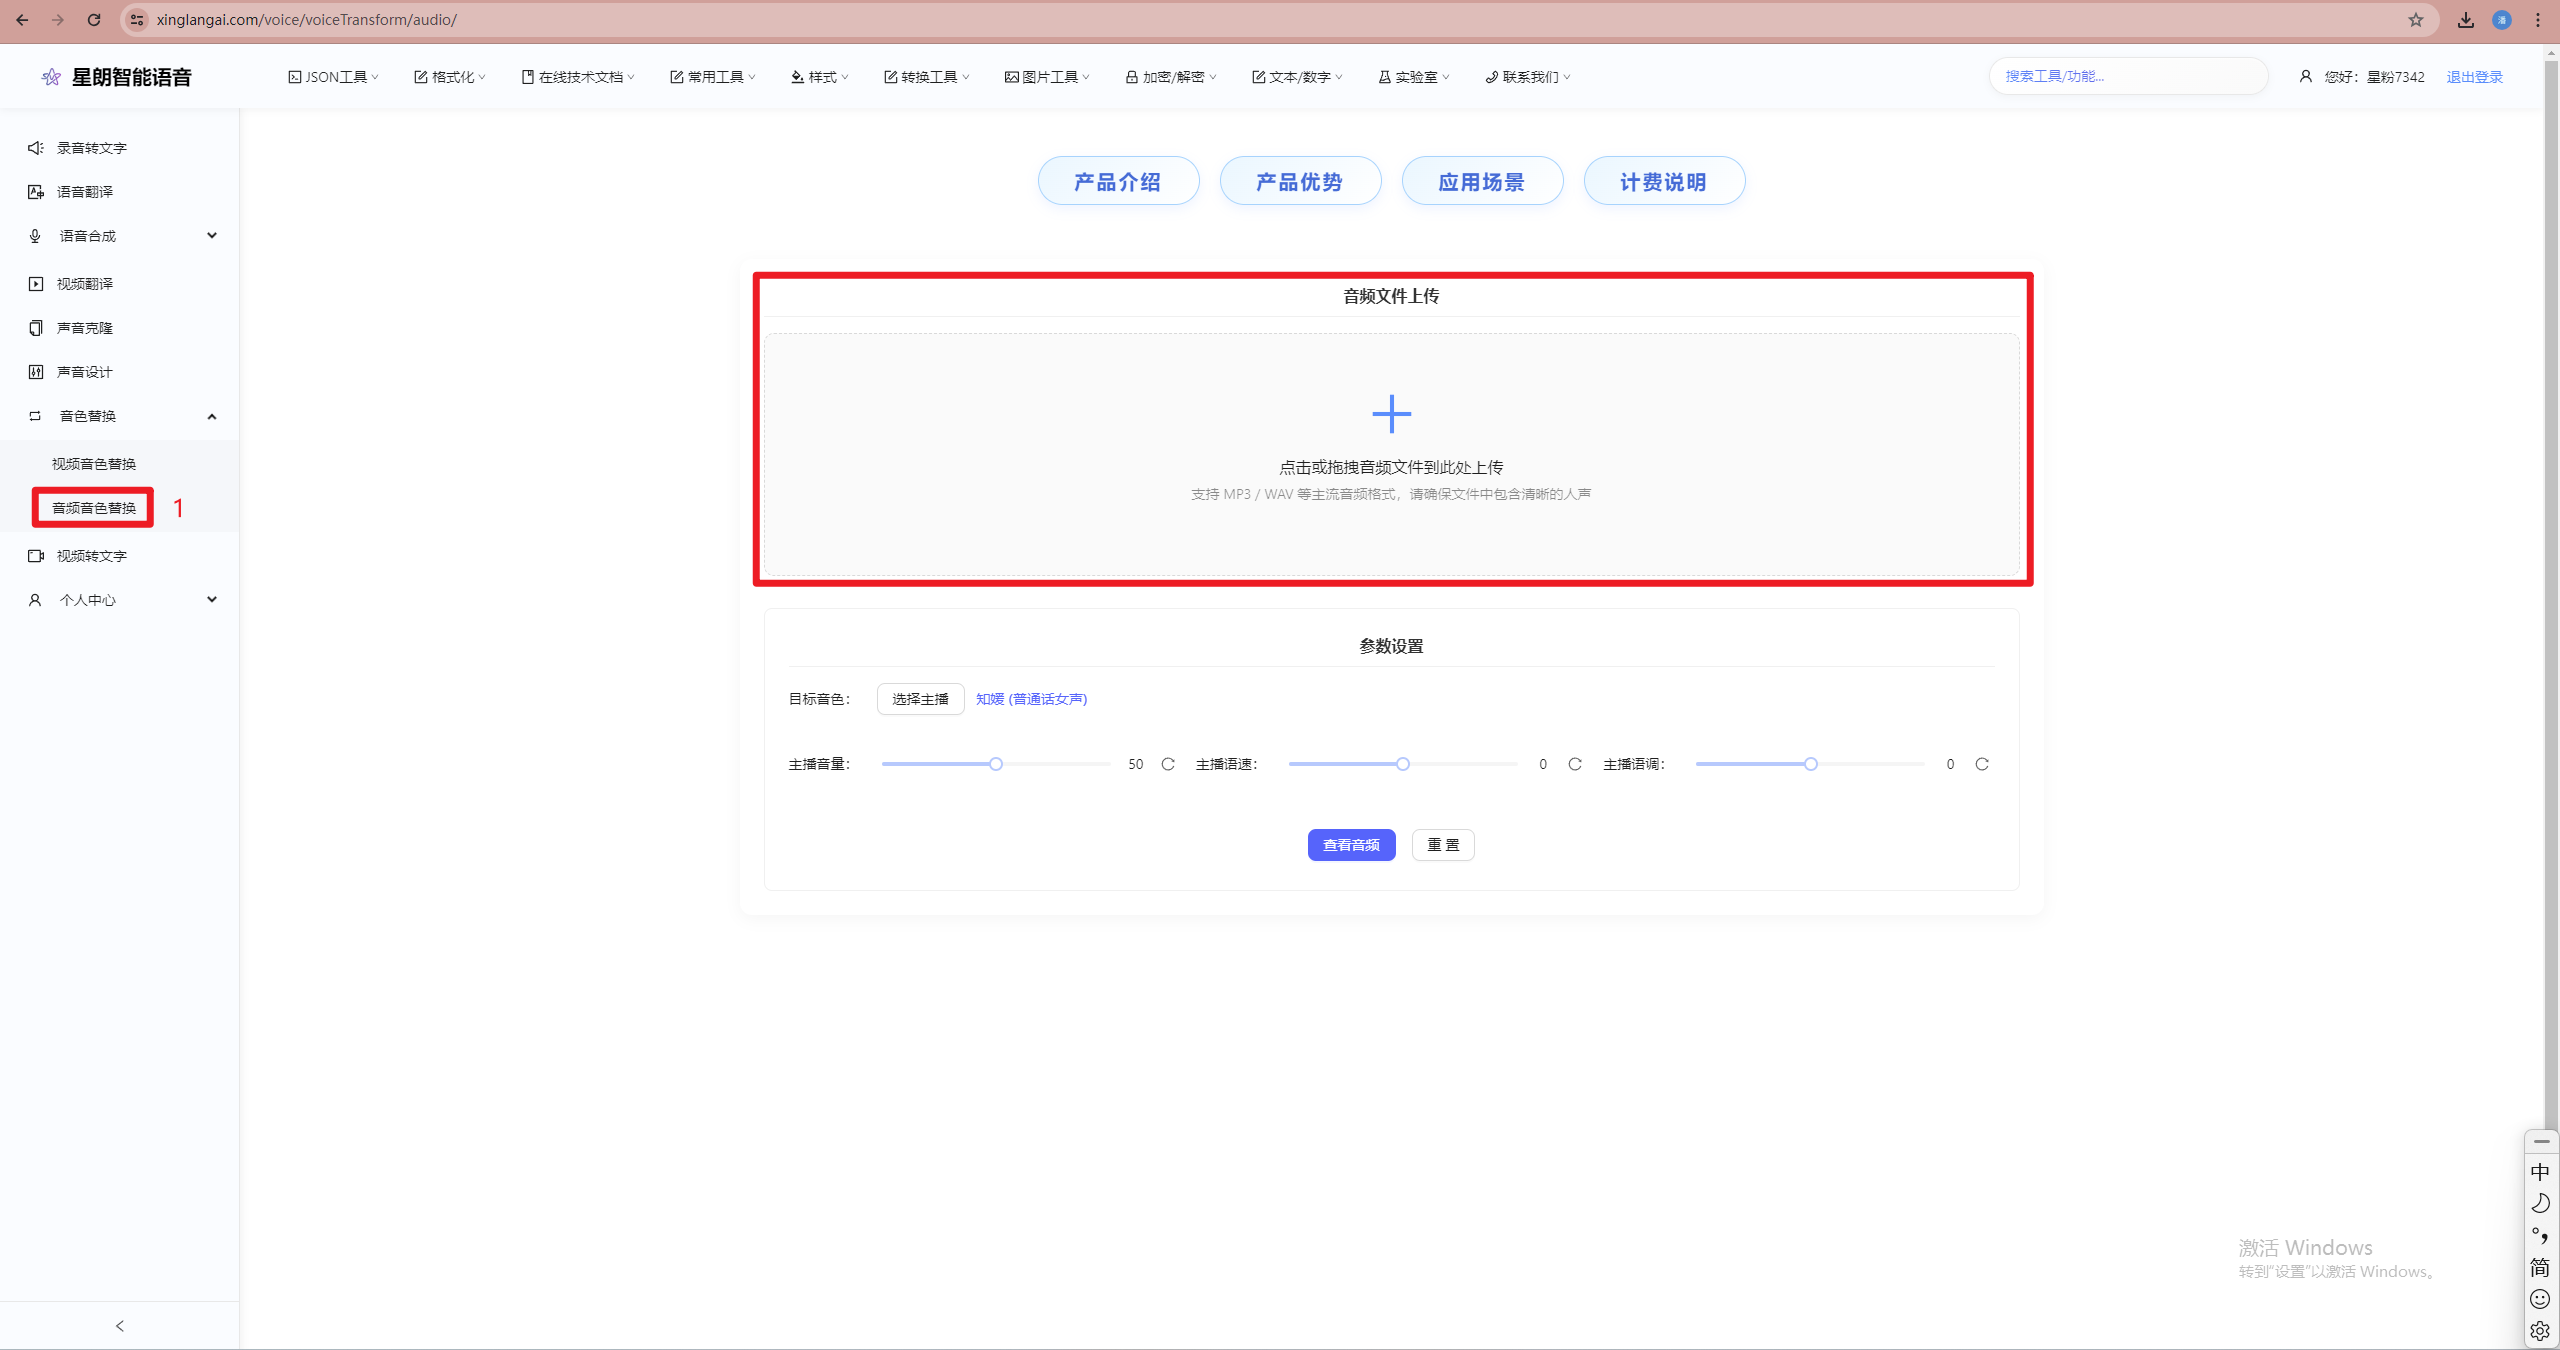Viewport: 2560px width, 1350px height.
Task: Reload the page in the browser
Action: (94, 20)
